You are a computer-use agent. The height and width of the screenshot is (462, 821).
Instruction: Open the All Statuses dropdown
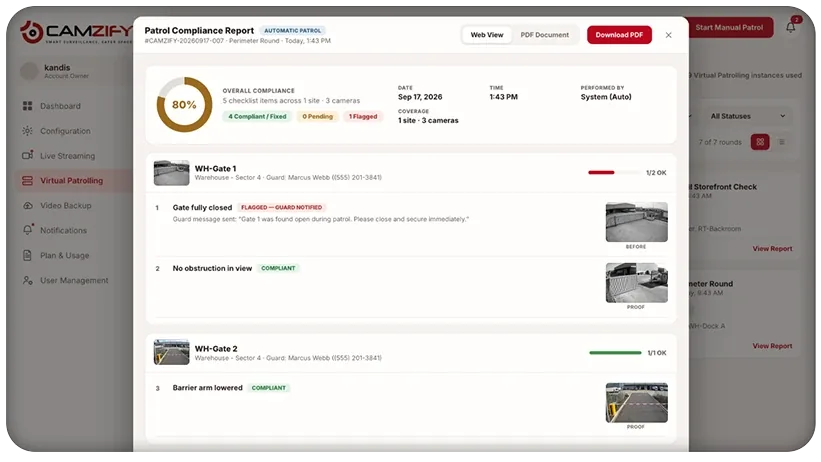[747, 116]
